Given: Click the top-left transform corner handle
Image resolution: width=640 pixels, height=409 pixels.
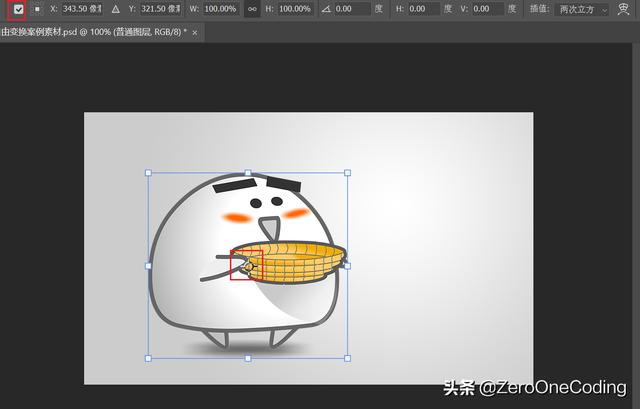Looking at the screenshot, I should click(149, 173).
